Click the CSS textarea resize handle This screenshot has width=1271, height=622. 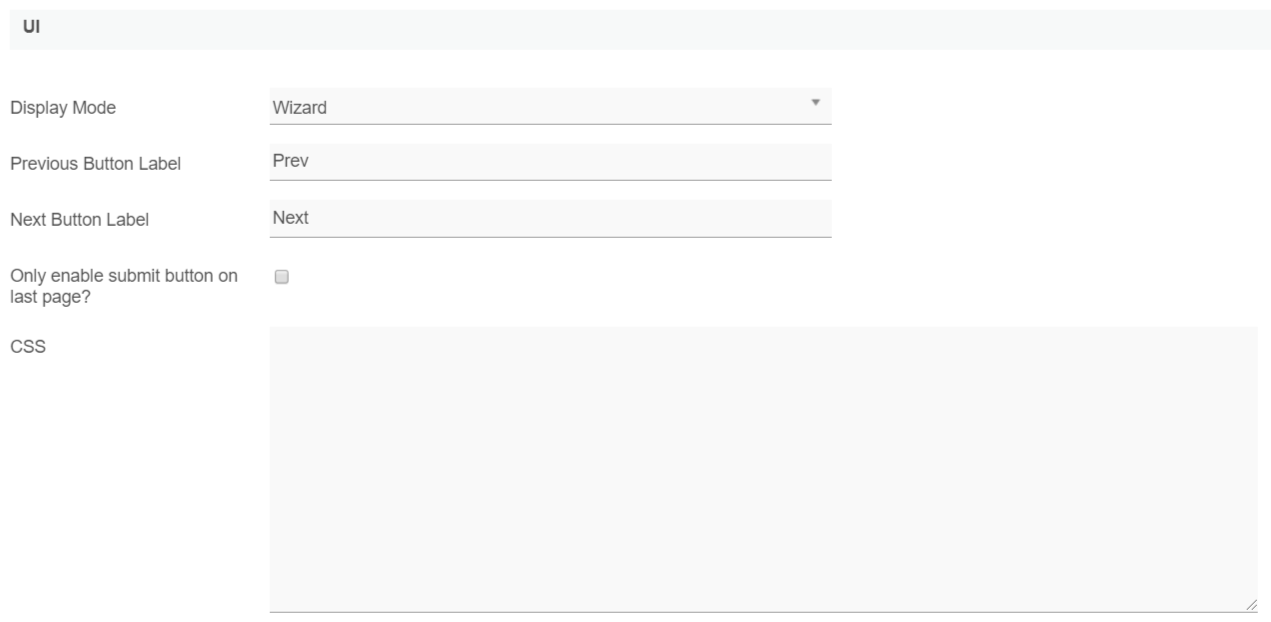click(x=1251, y=605)
